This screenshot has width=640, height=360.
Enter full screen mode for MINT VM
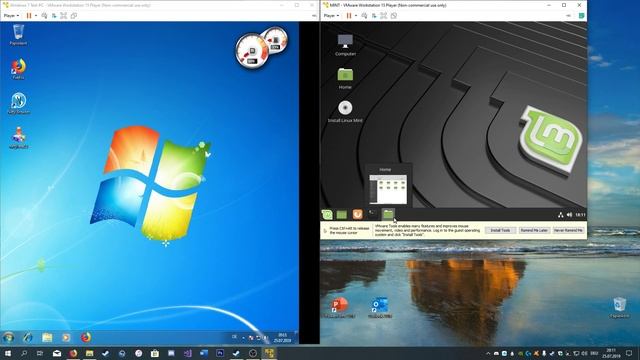pyautogui.click(x=384, y=16)
